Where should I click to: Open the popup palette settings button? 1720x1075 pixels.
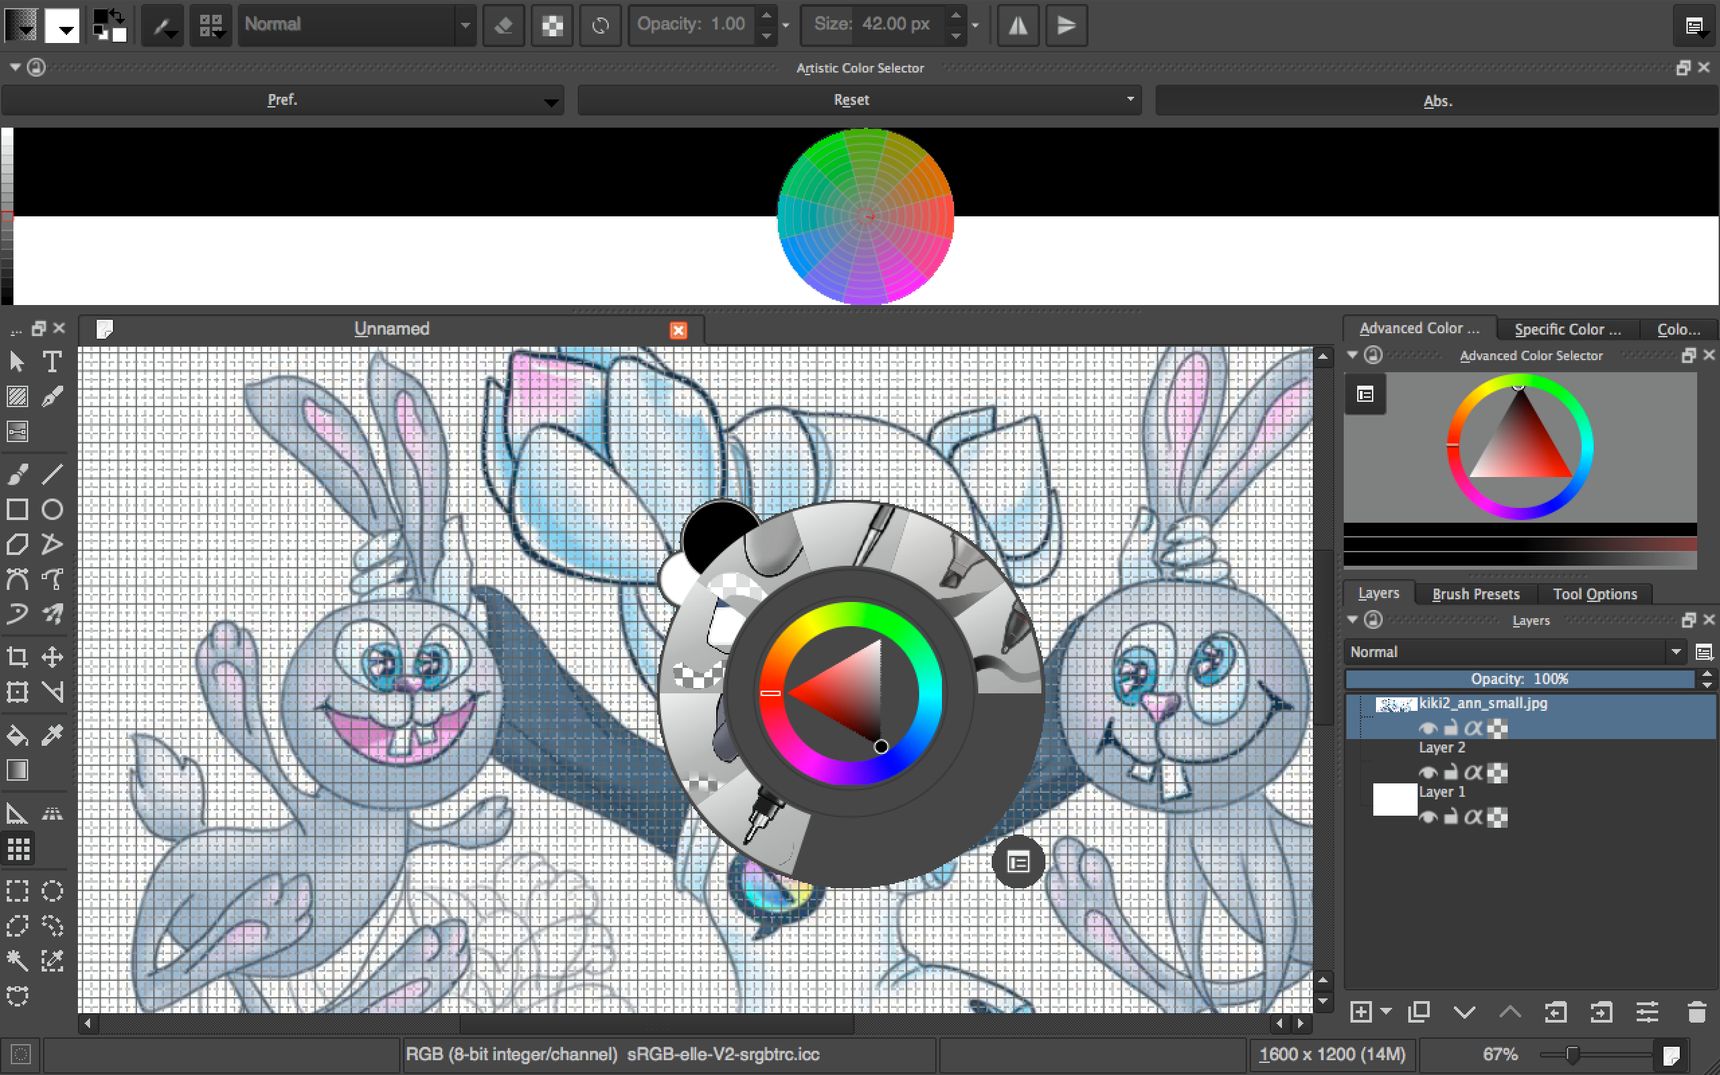click(x=1018, y=862)
